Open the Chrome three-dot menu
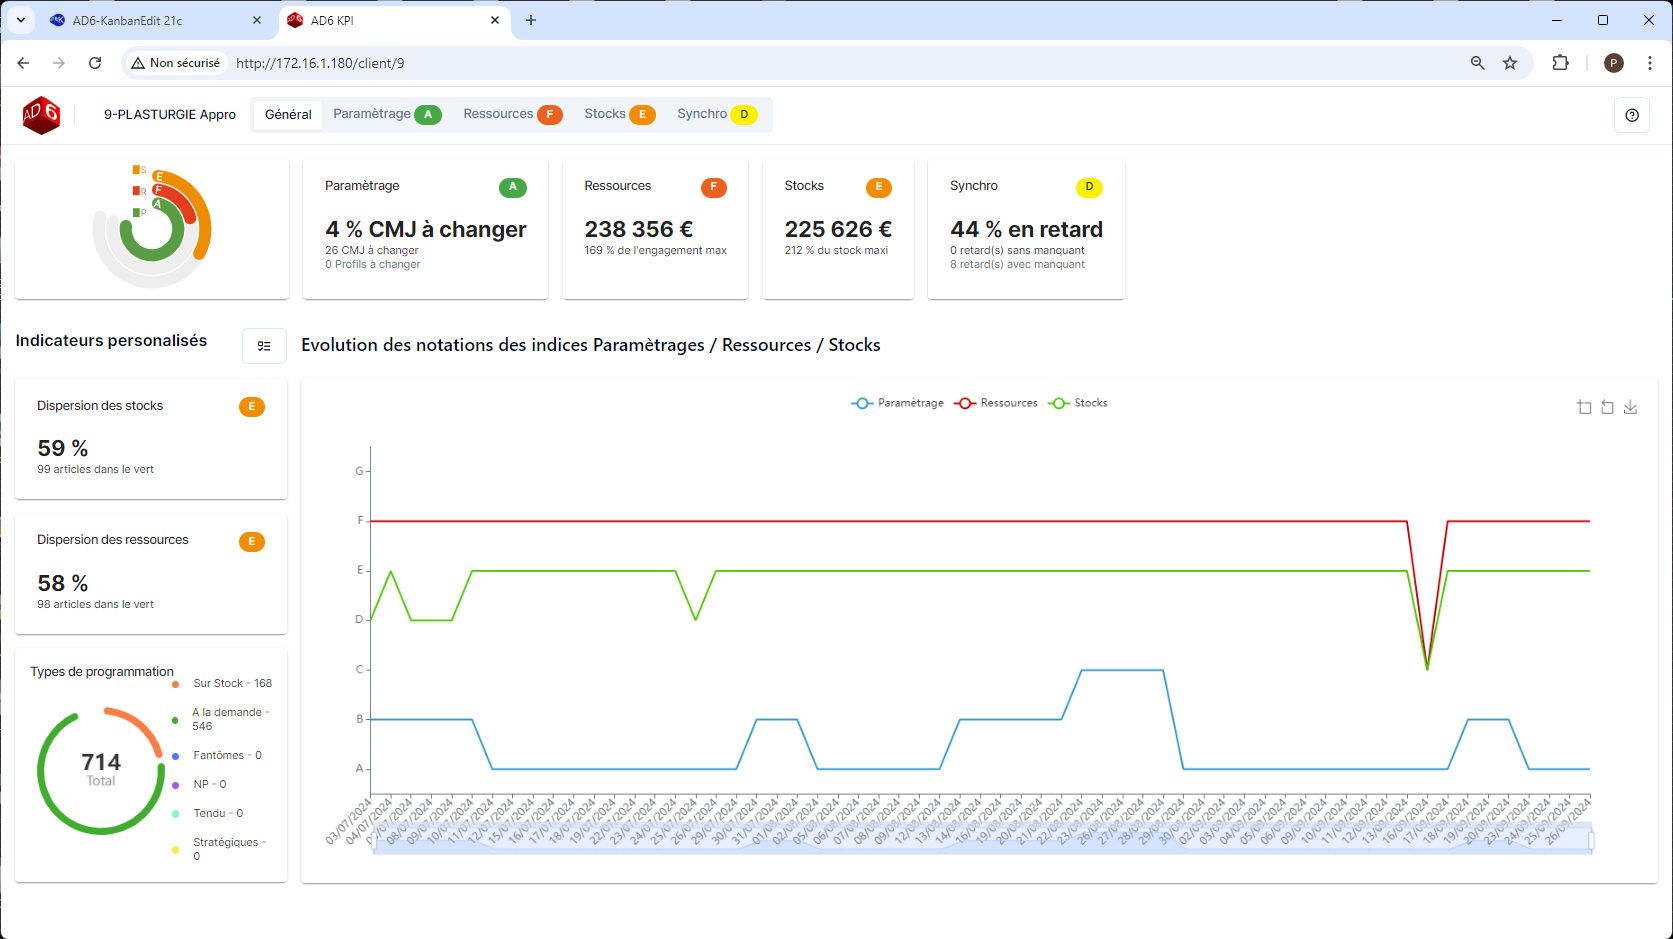The height and width of the screenshot is (939, 1673). pos(1650,63)
